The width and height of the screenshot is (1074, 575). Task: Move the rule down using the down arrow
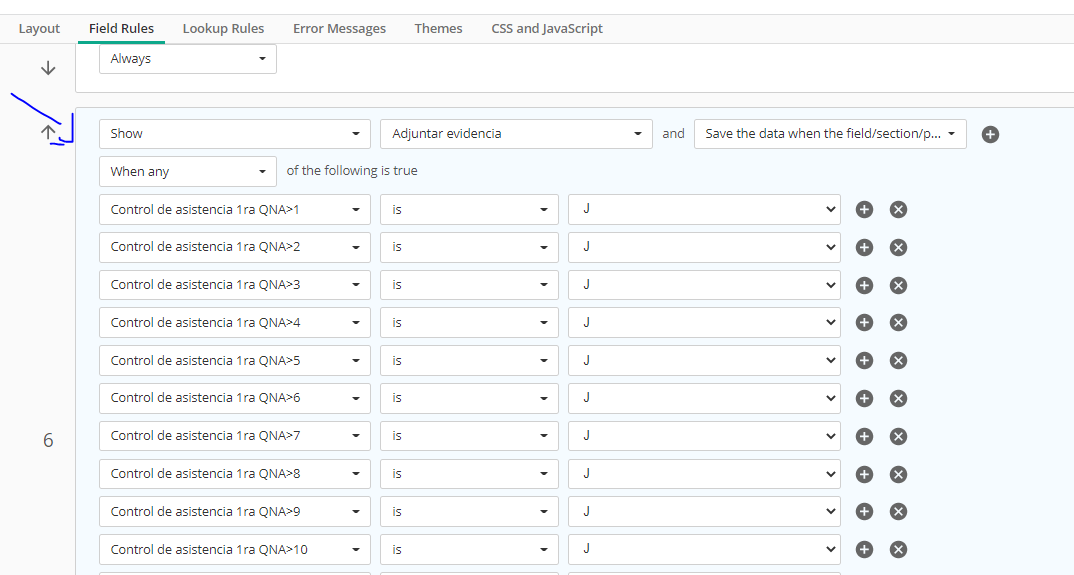(x=48, y=68)
